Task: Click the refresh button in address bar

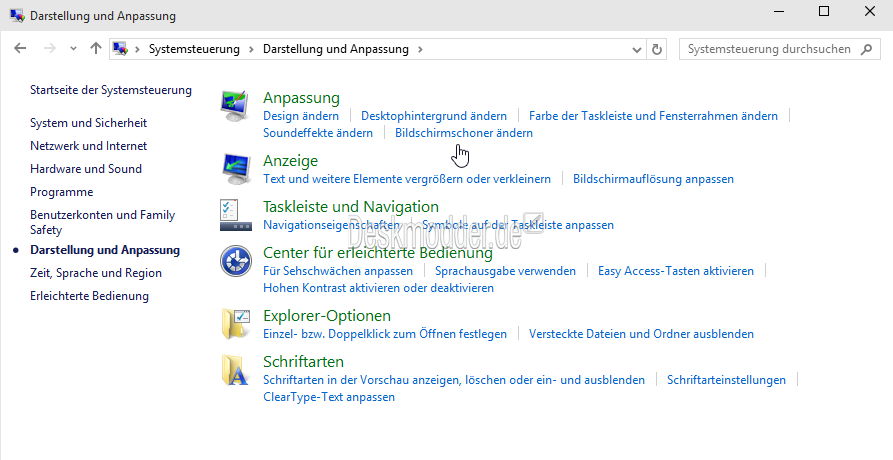Action: point(657,49)
